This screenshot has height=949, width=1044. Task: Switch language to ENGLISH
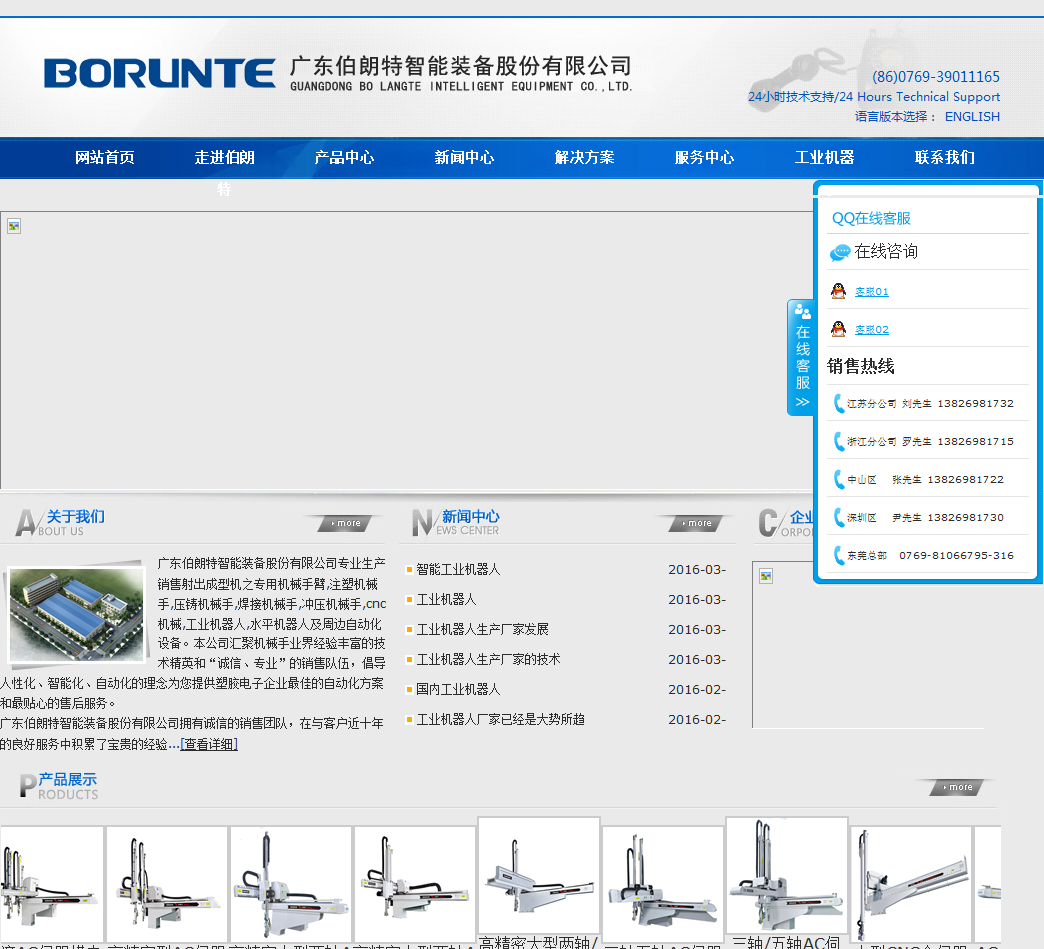[x=972, y=117]
